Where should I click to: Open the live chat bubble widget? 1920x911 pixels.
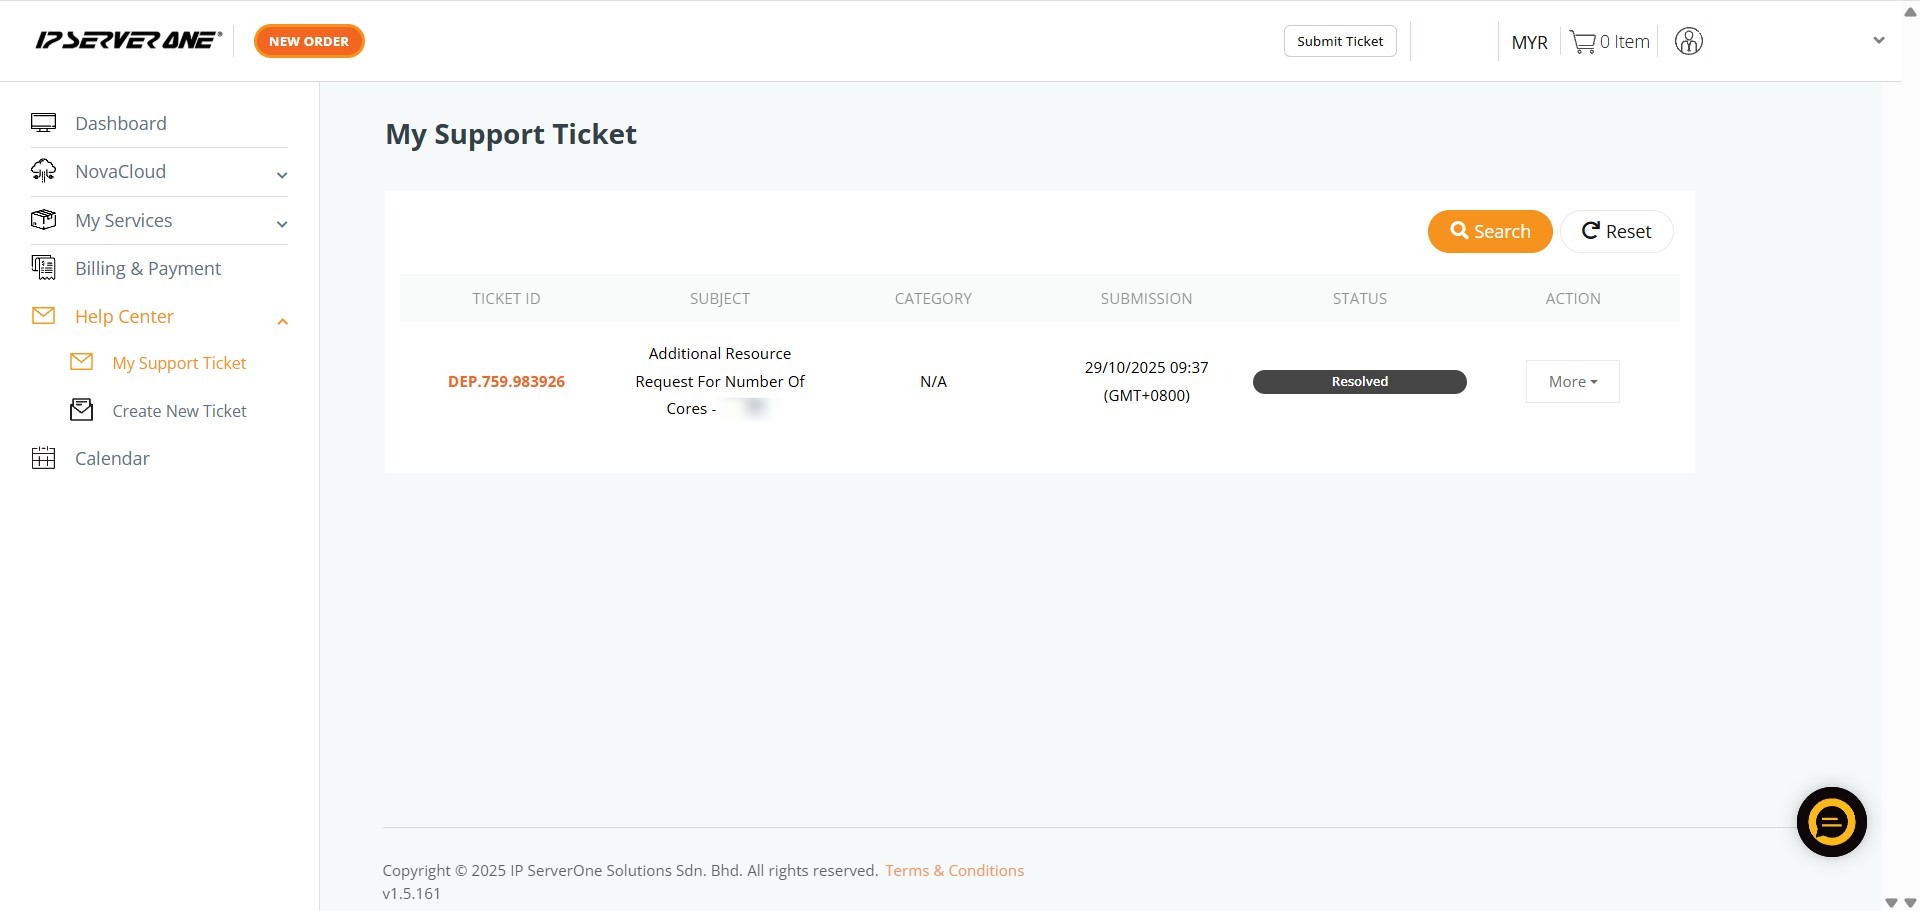point(1831,822)
